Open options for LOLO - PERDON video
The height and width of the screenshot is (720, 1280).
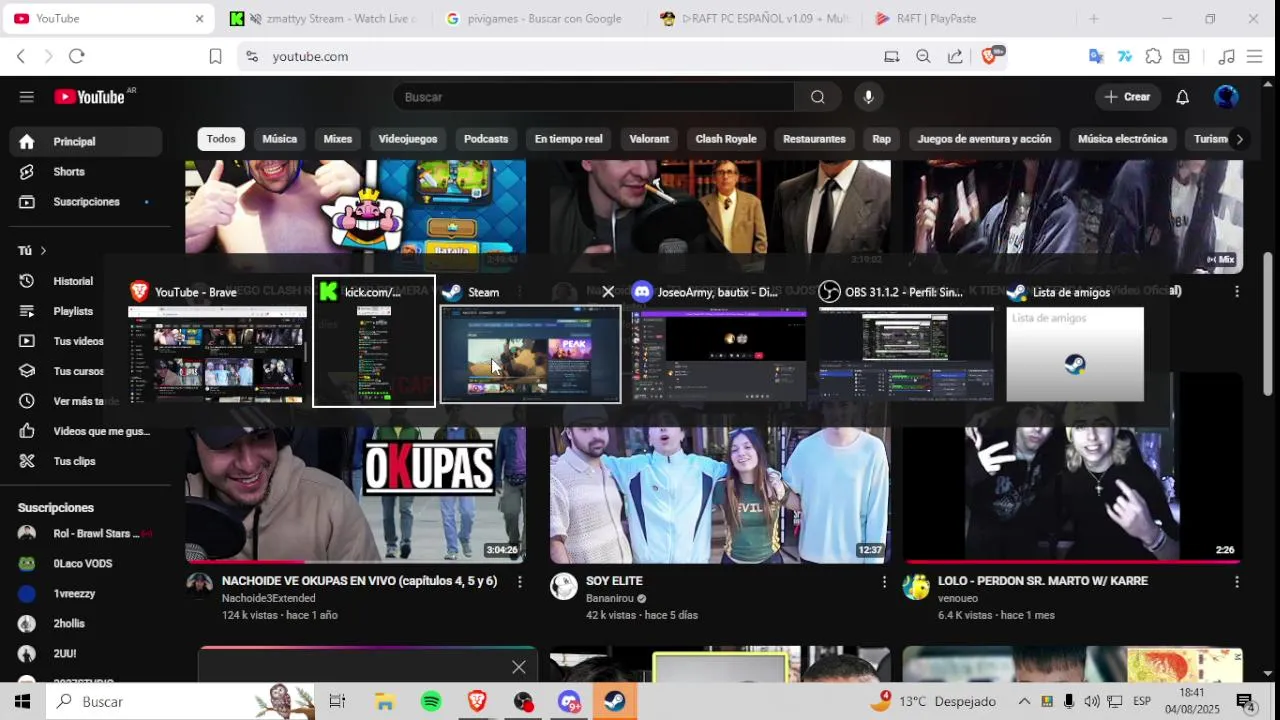point(1237,581)
